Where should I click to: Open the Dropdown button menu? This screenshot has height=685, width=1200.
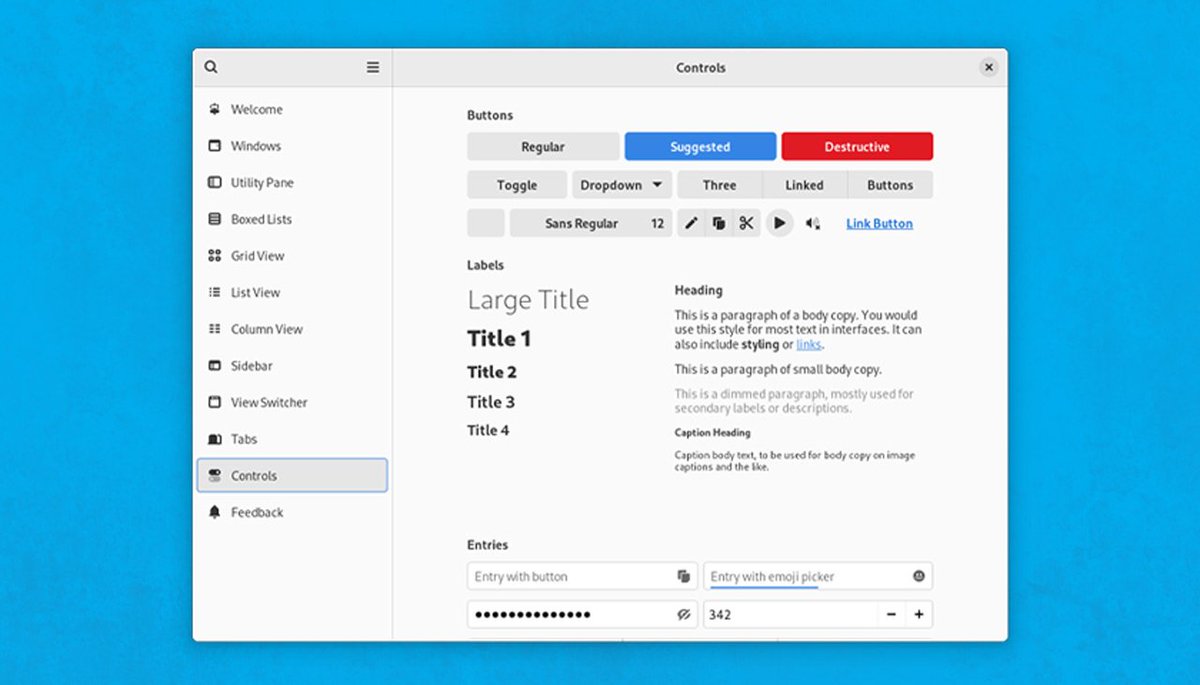click(x=620, y=184)
